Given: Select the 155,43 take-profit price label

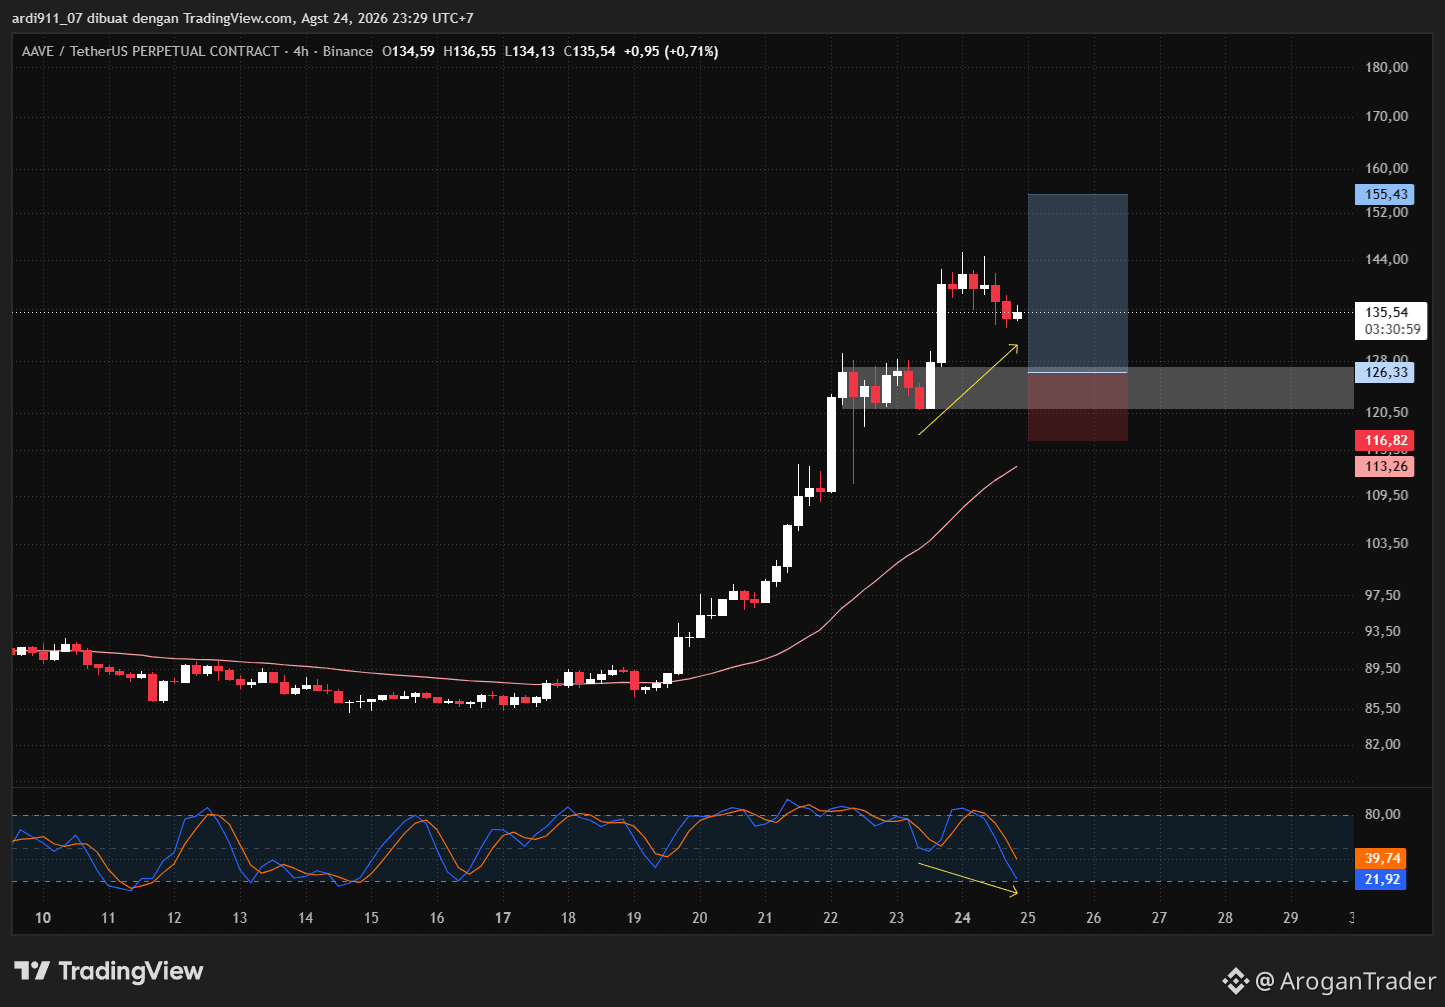Looking at the screenshot, I should [x=1384, y=195].
